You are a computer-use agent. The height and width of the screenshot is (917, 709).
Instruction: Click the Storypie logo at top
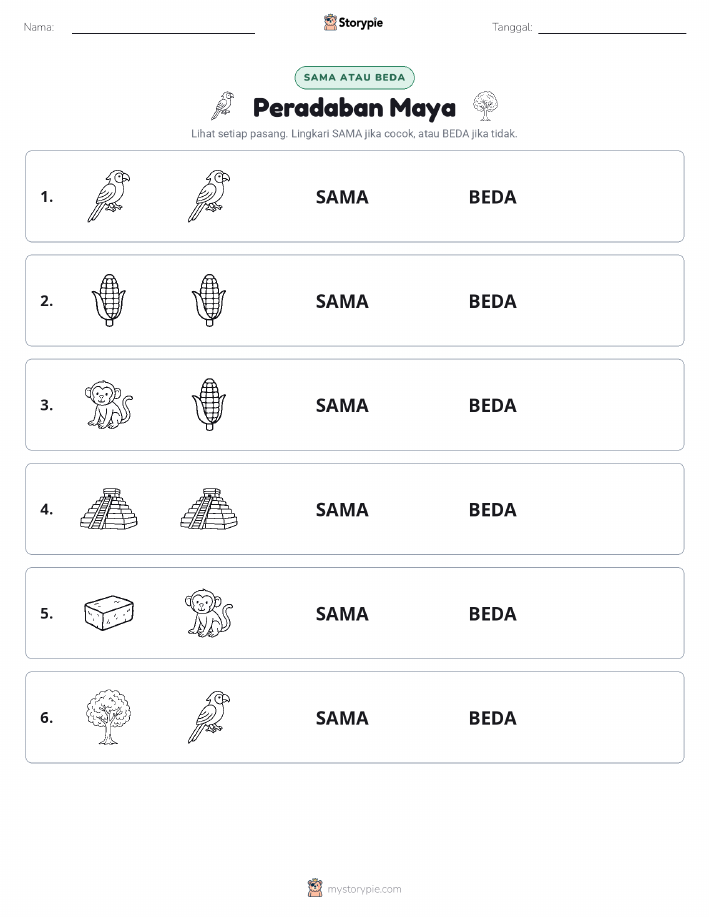[x=353, y=23]
